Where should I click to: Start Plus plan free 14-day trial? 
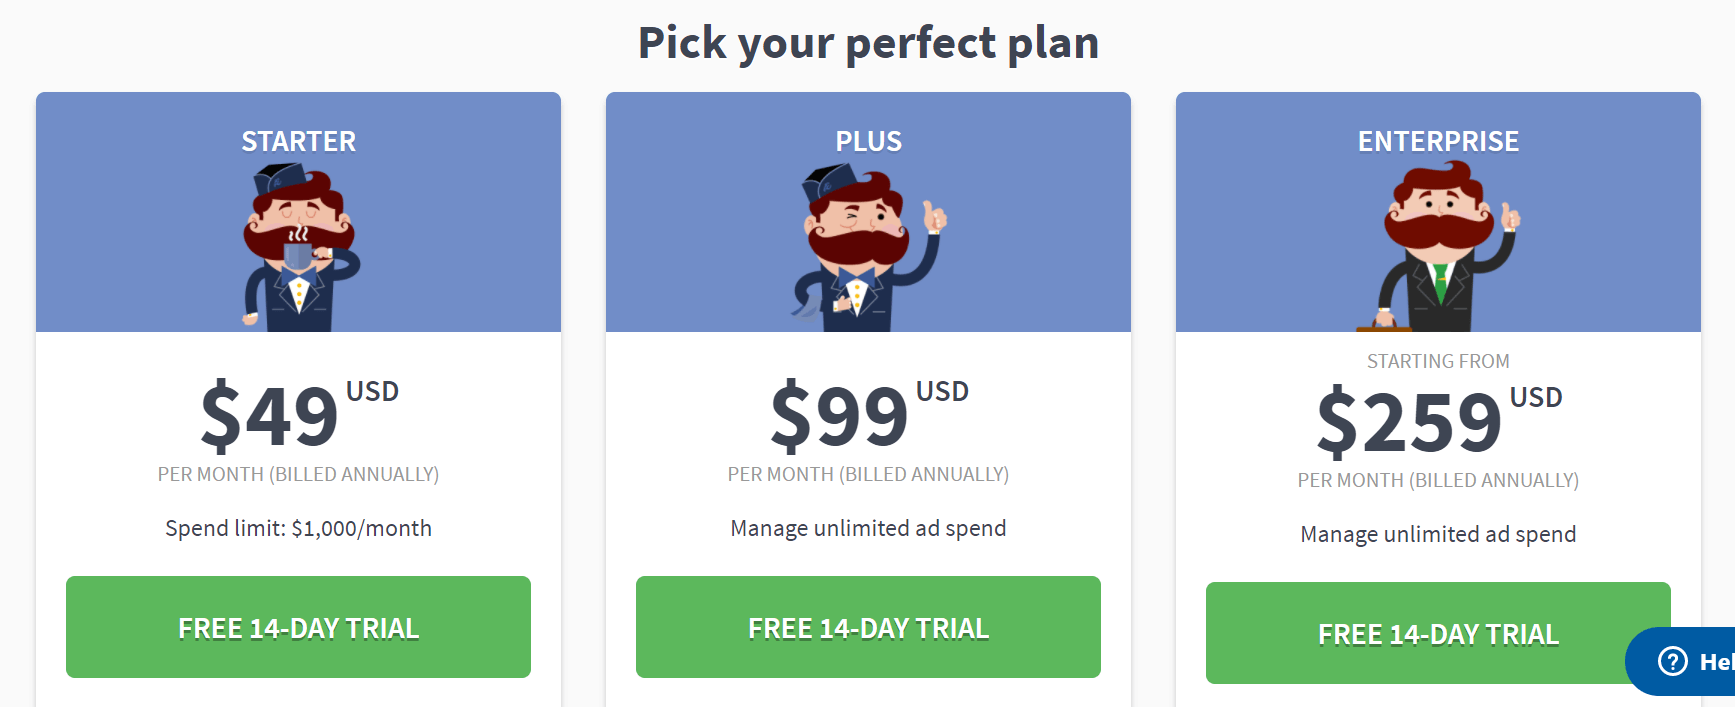click(x=868, y=627)
